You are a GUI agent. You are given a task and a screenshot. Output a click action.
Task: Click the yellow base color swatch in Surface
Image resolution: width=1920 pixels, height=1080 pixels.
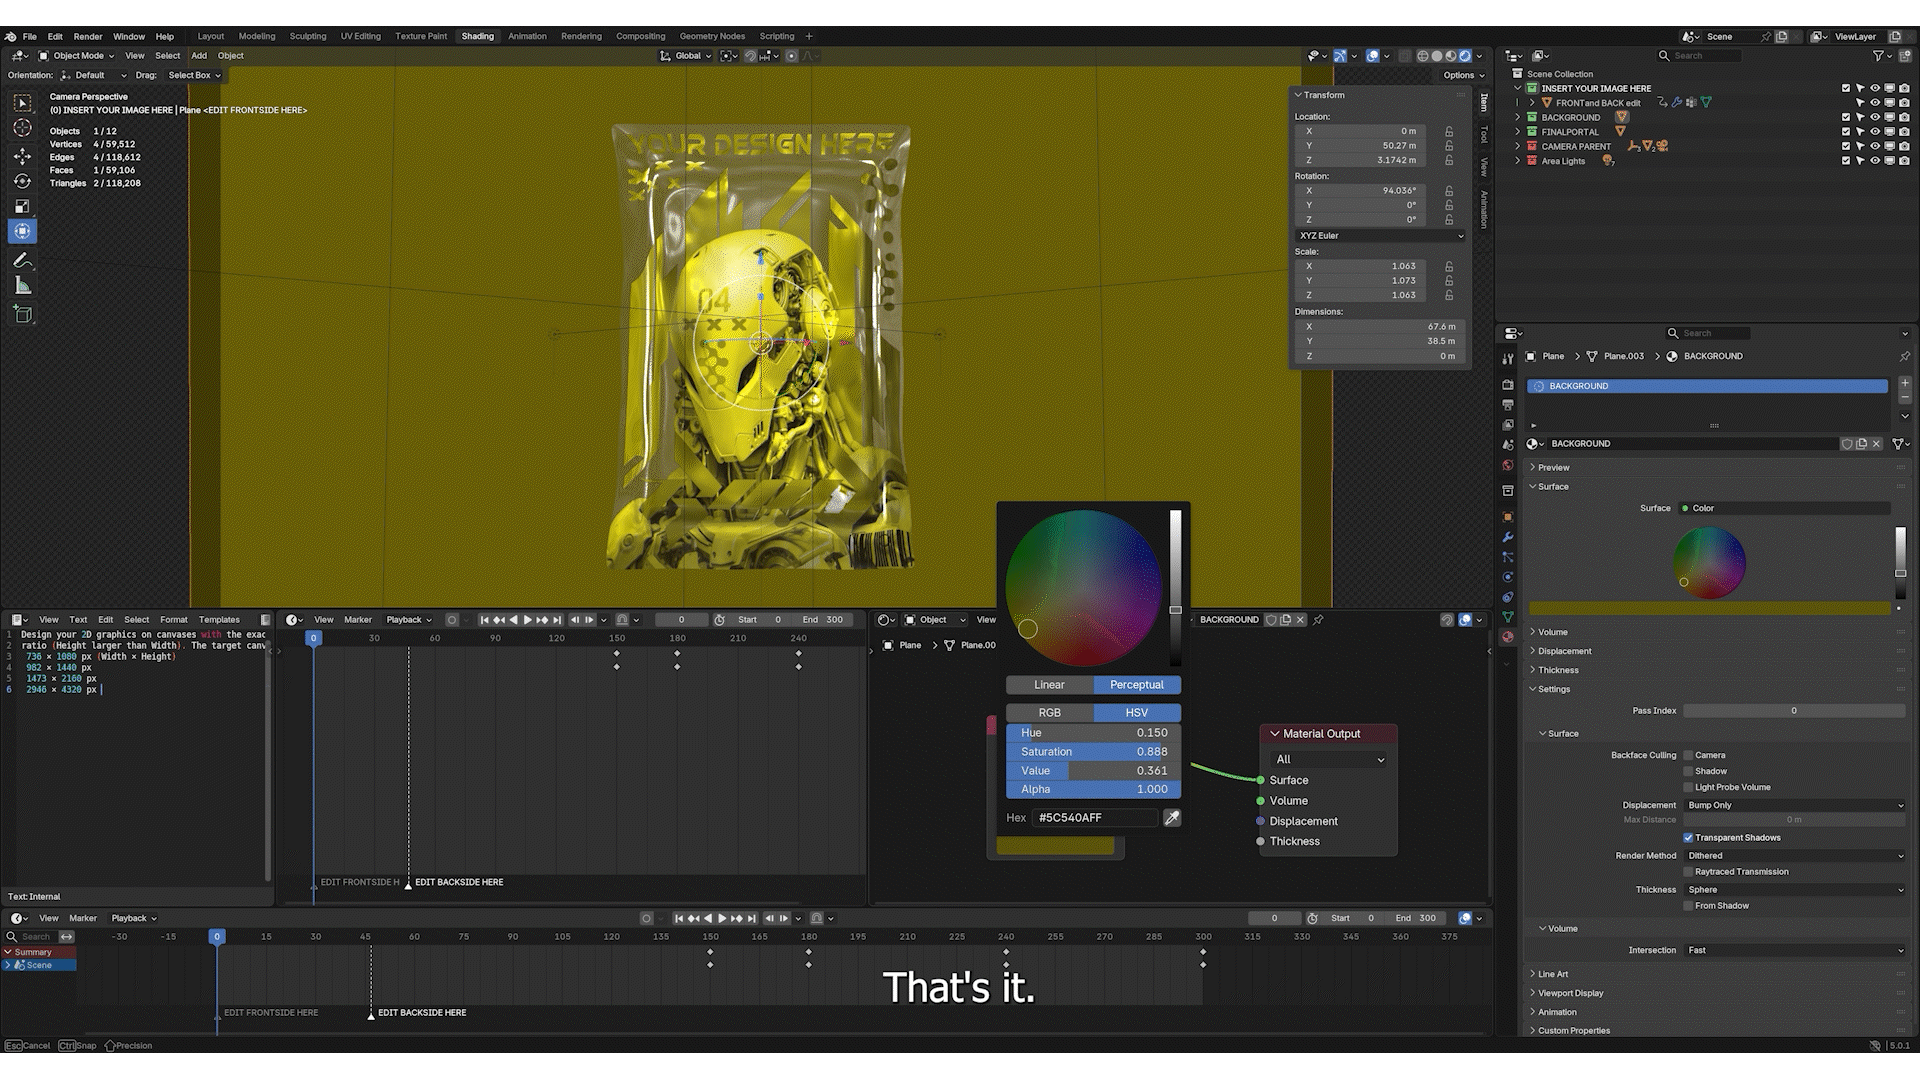point(1709,608)
